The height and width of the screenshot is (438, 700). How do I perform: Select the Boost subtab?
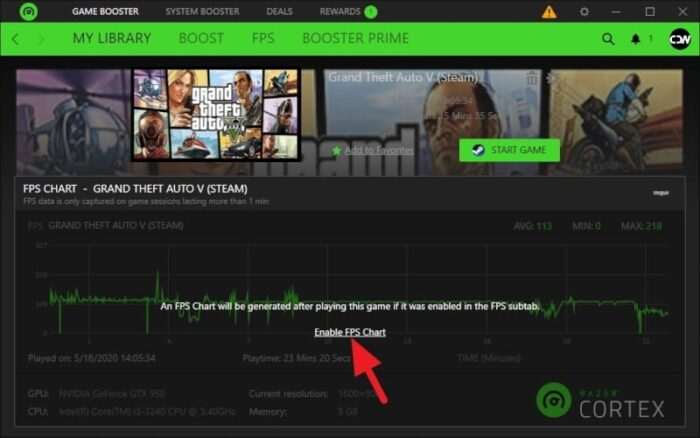(x=201, y=38)
